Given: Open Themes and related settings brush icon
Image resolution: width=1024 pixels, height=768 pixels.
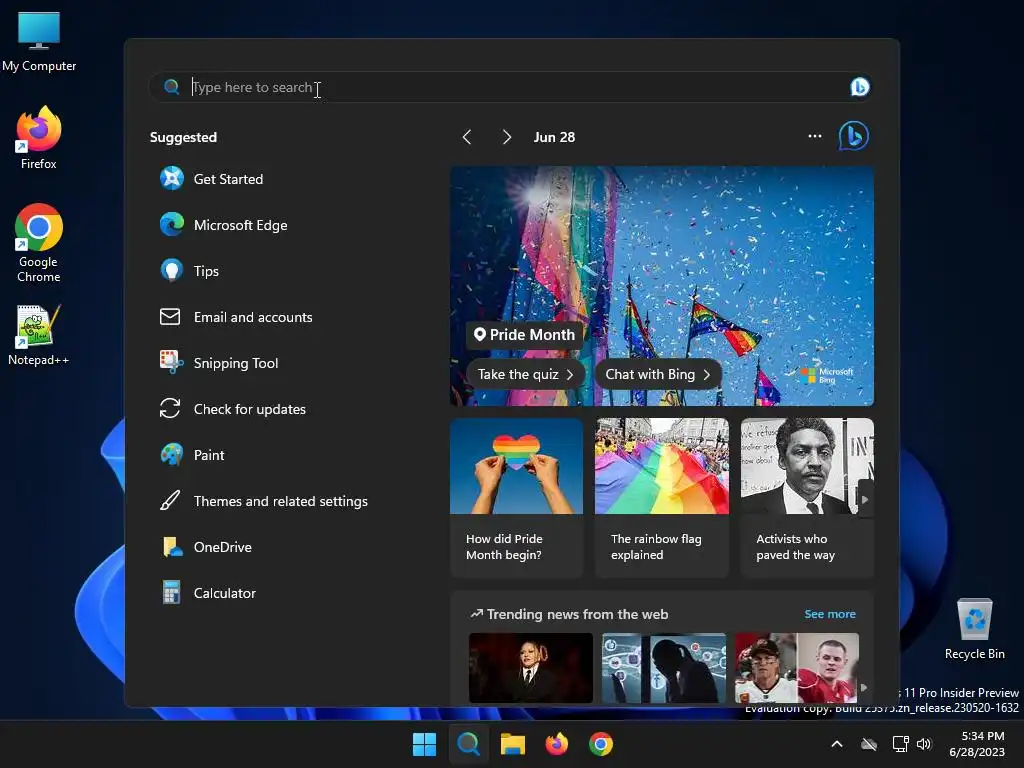Looking at the screenshot, I should pyautogui.click(x=170, y=501).
